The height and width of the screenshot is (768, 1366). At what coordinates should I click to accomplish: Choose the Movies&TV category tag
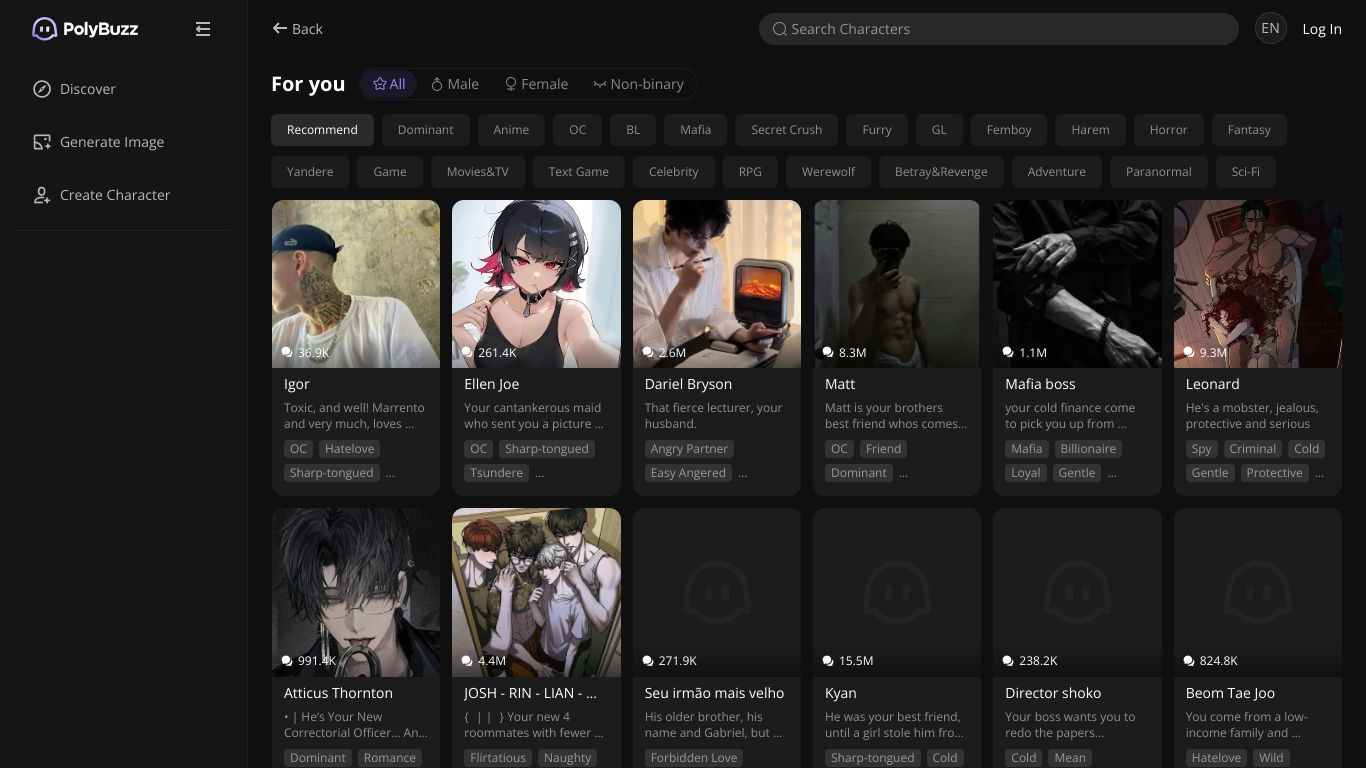tap(478, 172)
